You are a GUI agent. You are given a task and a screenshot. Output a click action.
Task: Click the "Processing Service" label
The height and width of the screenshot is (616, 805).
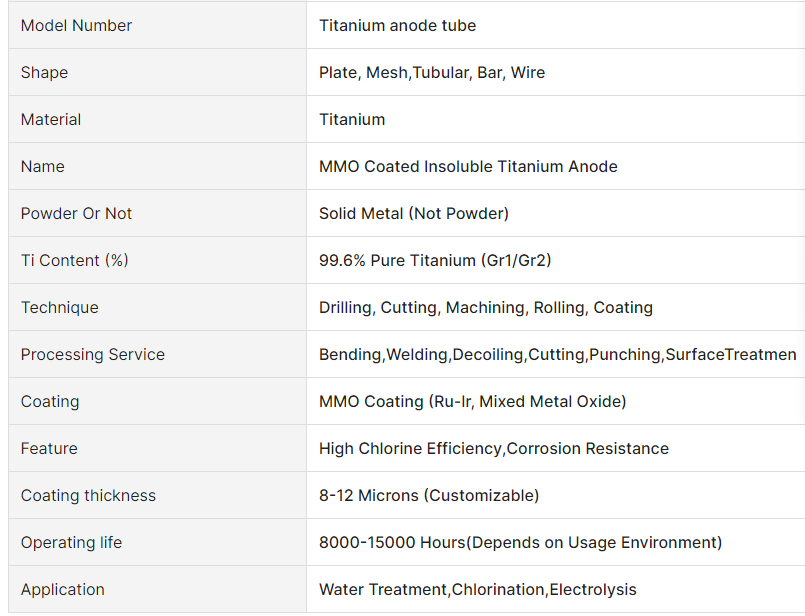tap(93, 355)
